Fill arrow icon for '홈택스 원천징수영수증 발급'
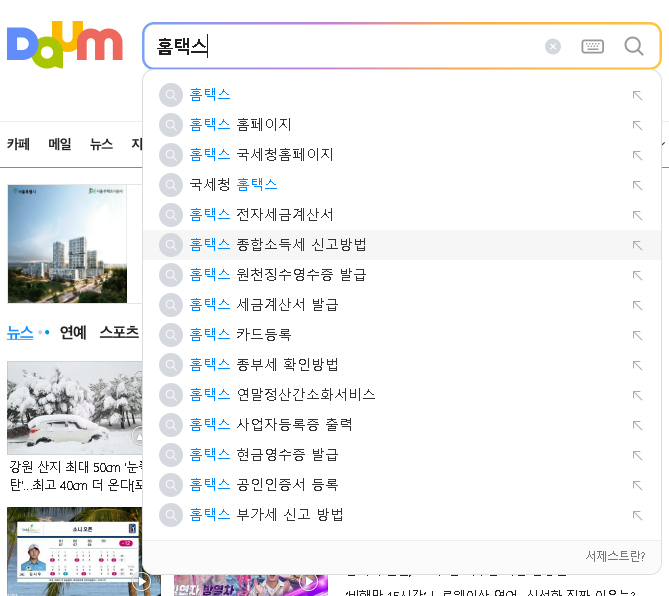This screenshot has width=669, height=596. pos(637,276)
